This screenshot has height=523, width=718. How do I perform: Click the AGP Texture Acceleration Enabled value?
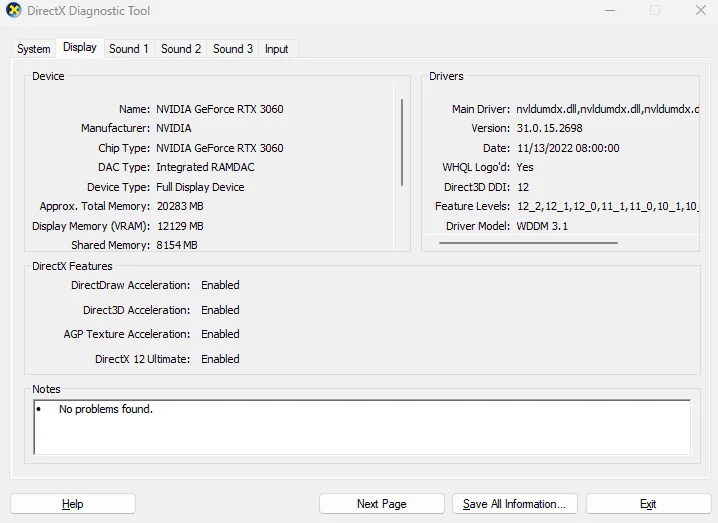[x=220, y=334]
